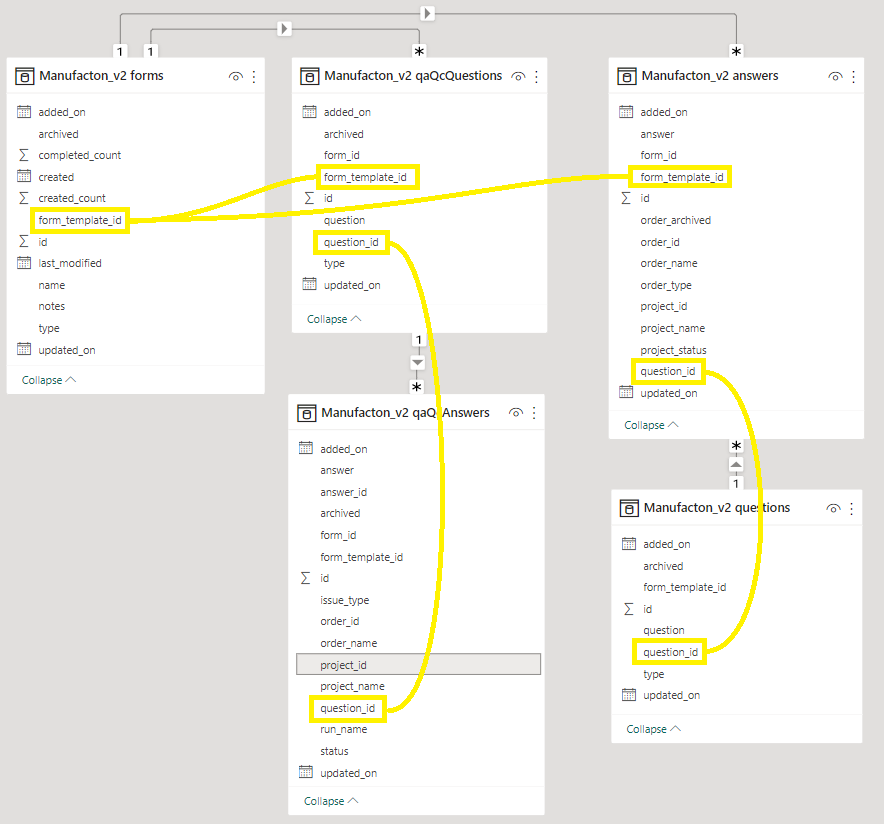884x824 pixels.
Task: Click direction arrow between qaQcQuestions and qaQcAnswers
Action: click(418, 362)
